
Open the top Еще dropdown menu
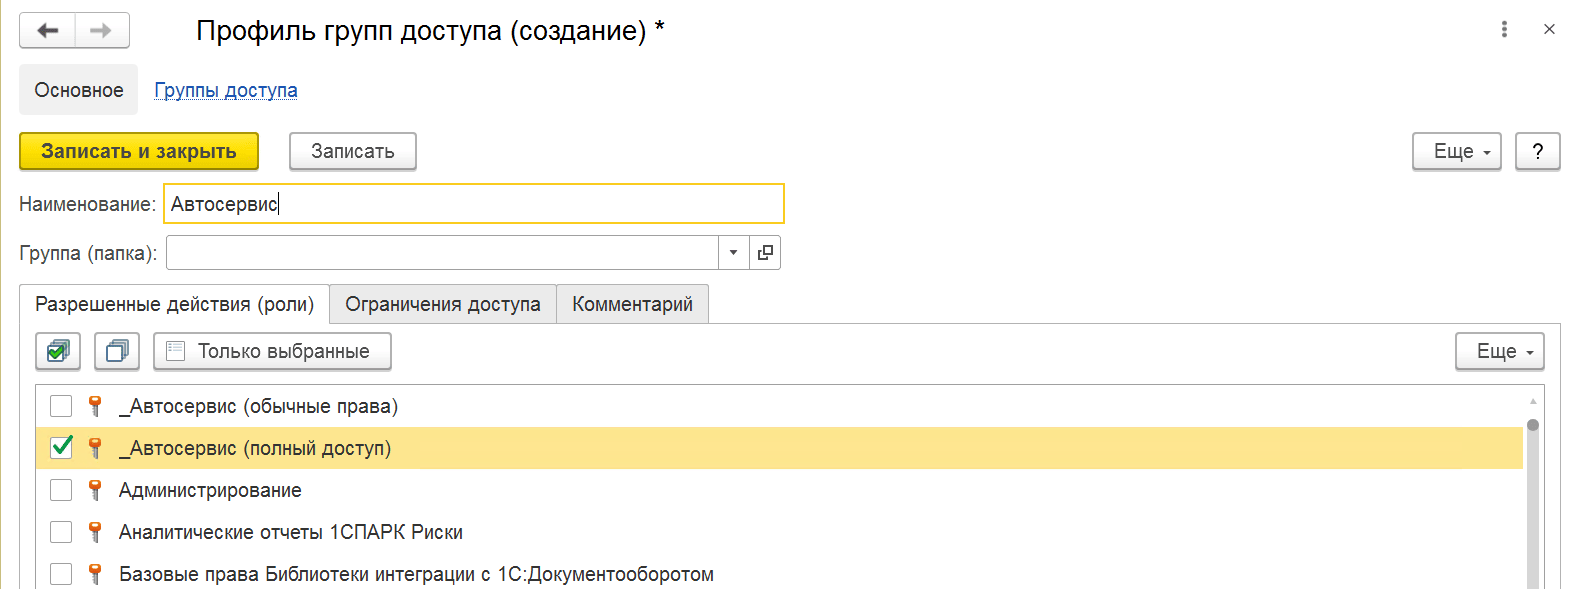(x=1457, y=151)
